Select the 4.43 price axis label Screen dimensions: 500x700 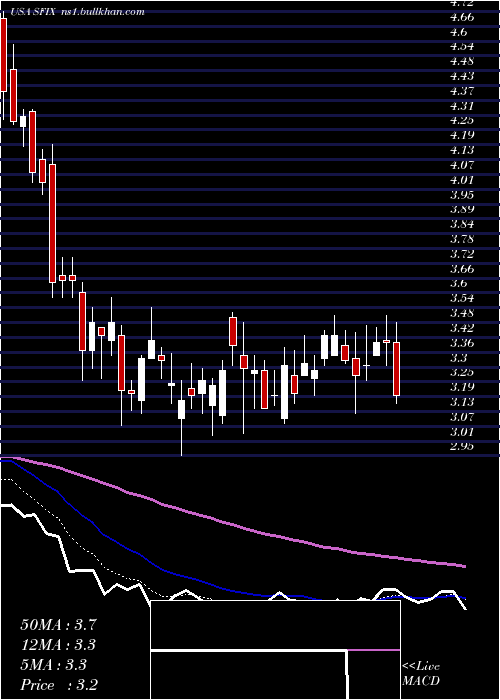coord(461,76)
